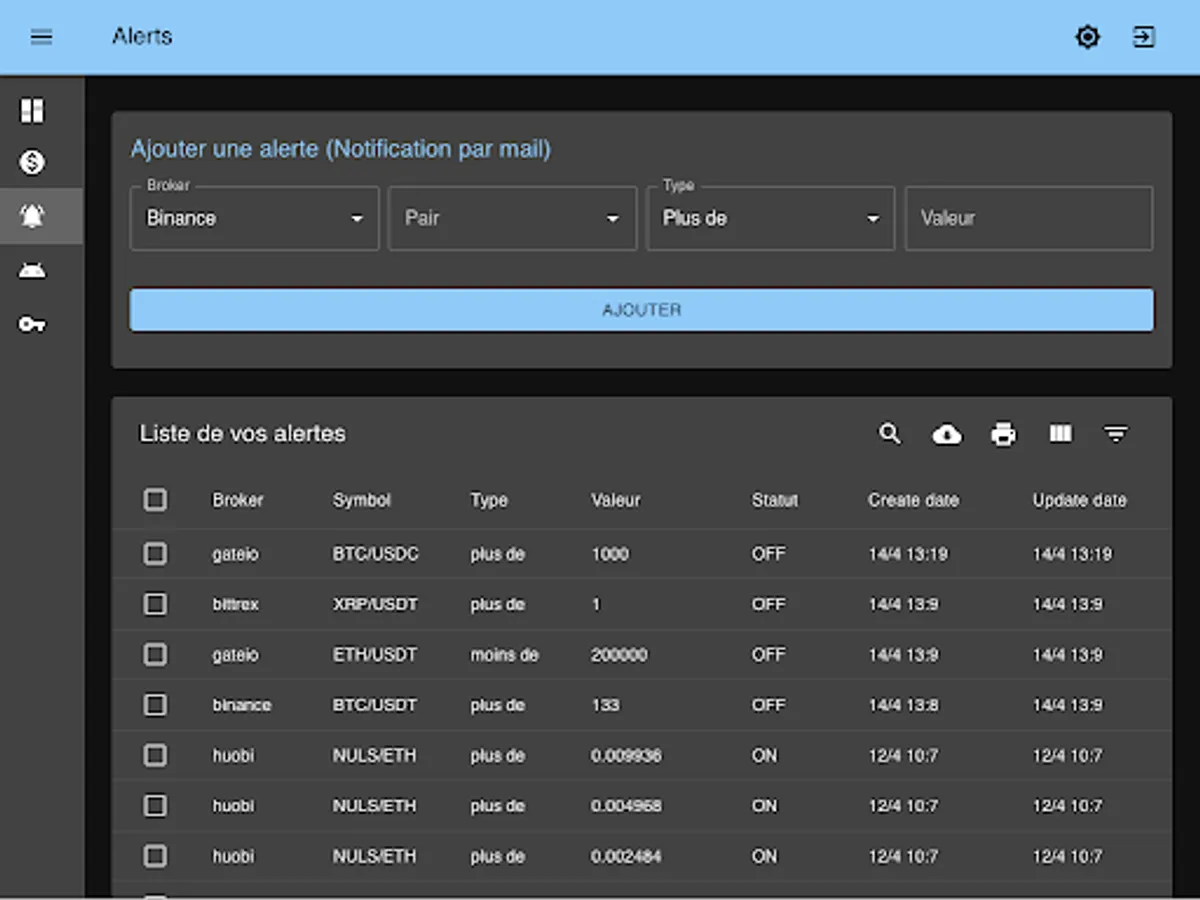Open the Android bot sidebar icon
Viewport: 1200px width, 900px height.
point(32,270)
